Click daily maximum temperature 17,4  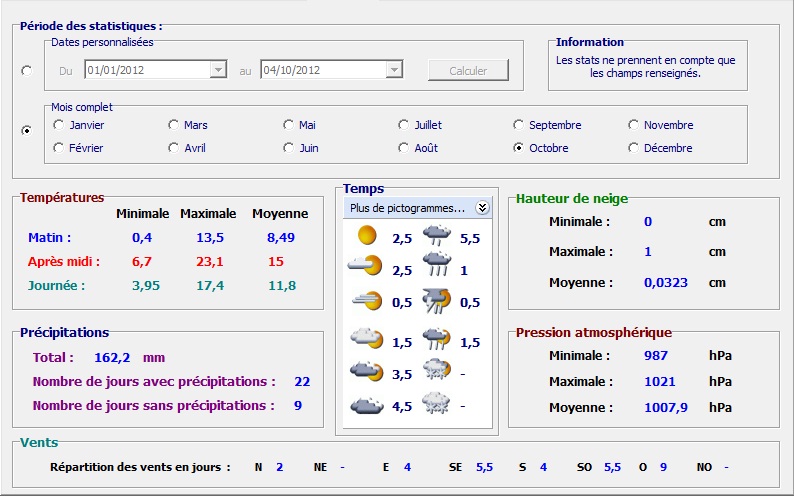click(x=210, y=285)
